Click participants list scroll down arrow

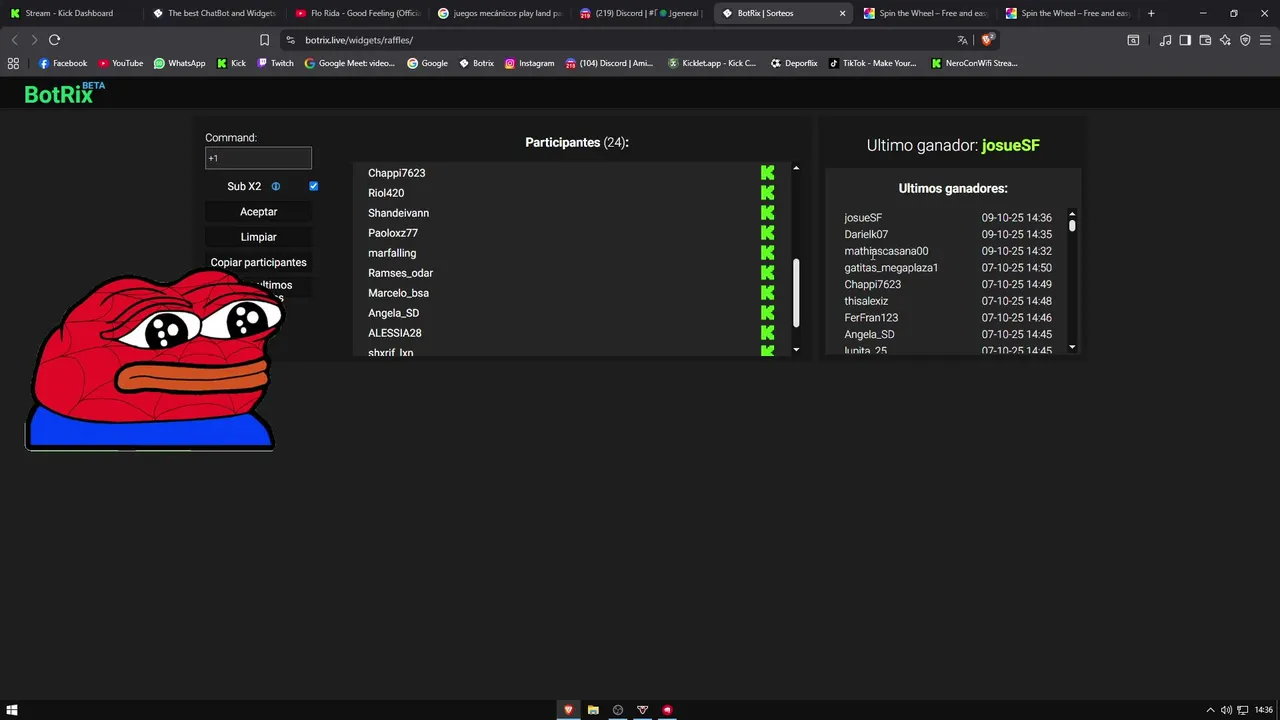tap(796, 349)
